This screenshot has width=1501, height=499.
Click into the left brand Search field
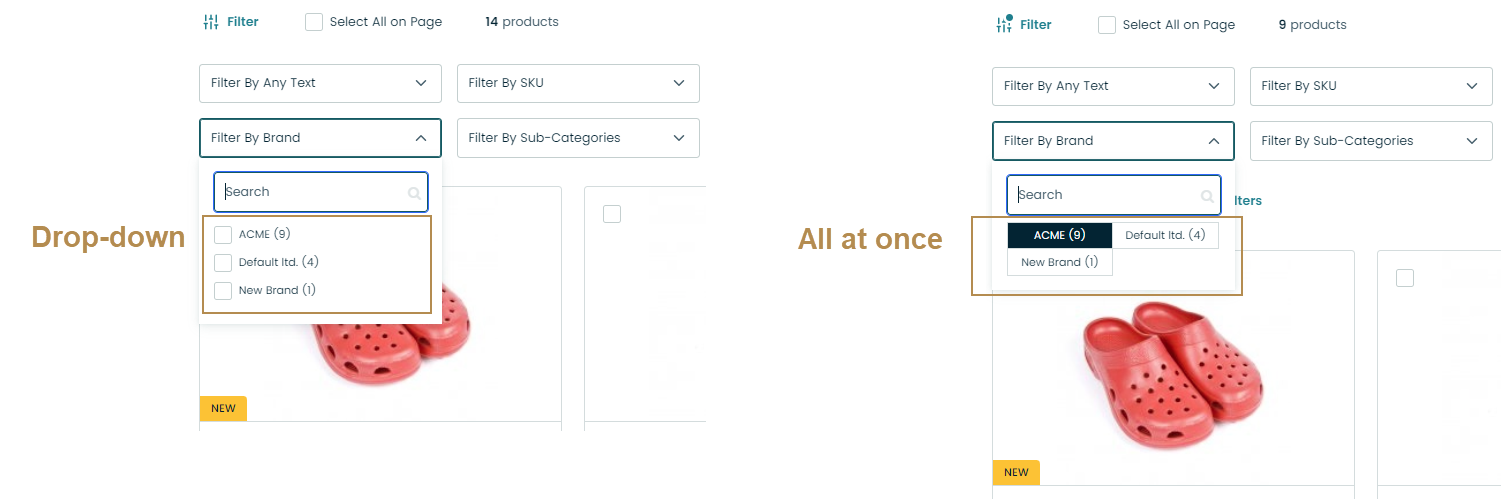(310, 192)
